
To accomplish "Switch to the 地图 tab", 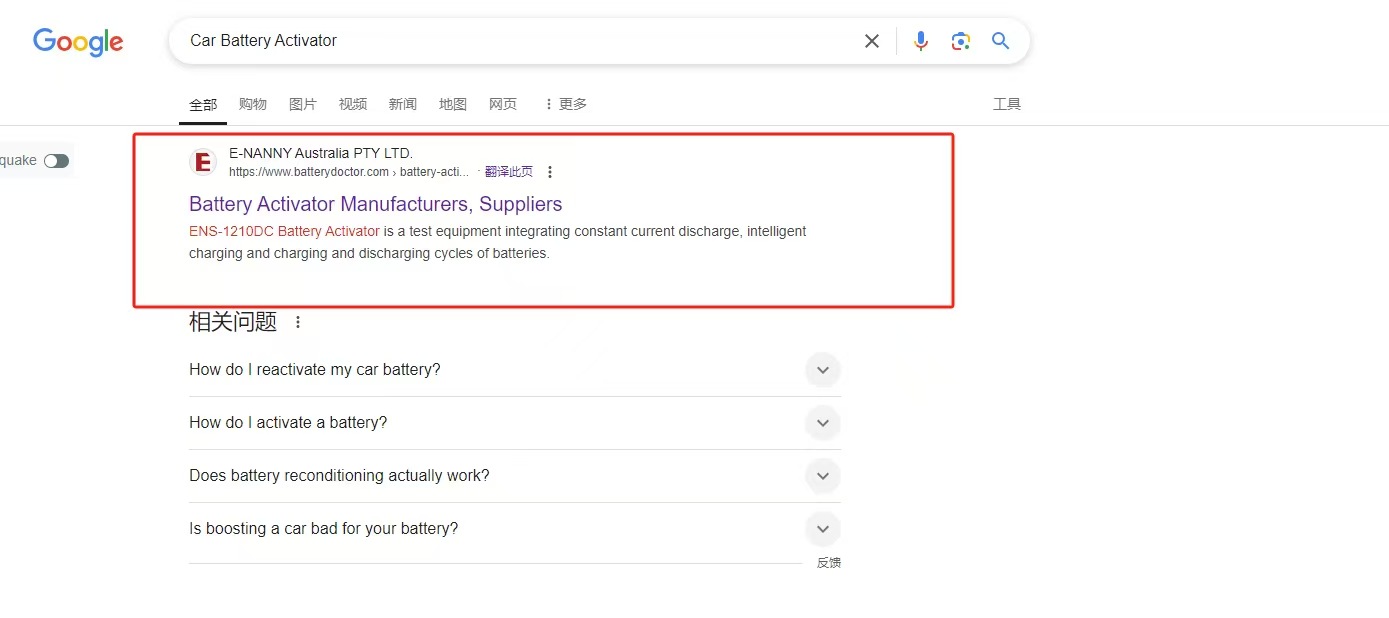I will coord(453,104).
